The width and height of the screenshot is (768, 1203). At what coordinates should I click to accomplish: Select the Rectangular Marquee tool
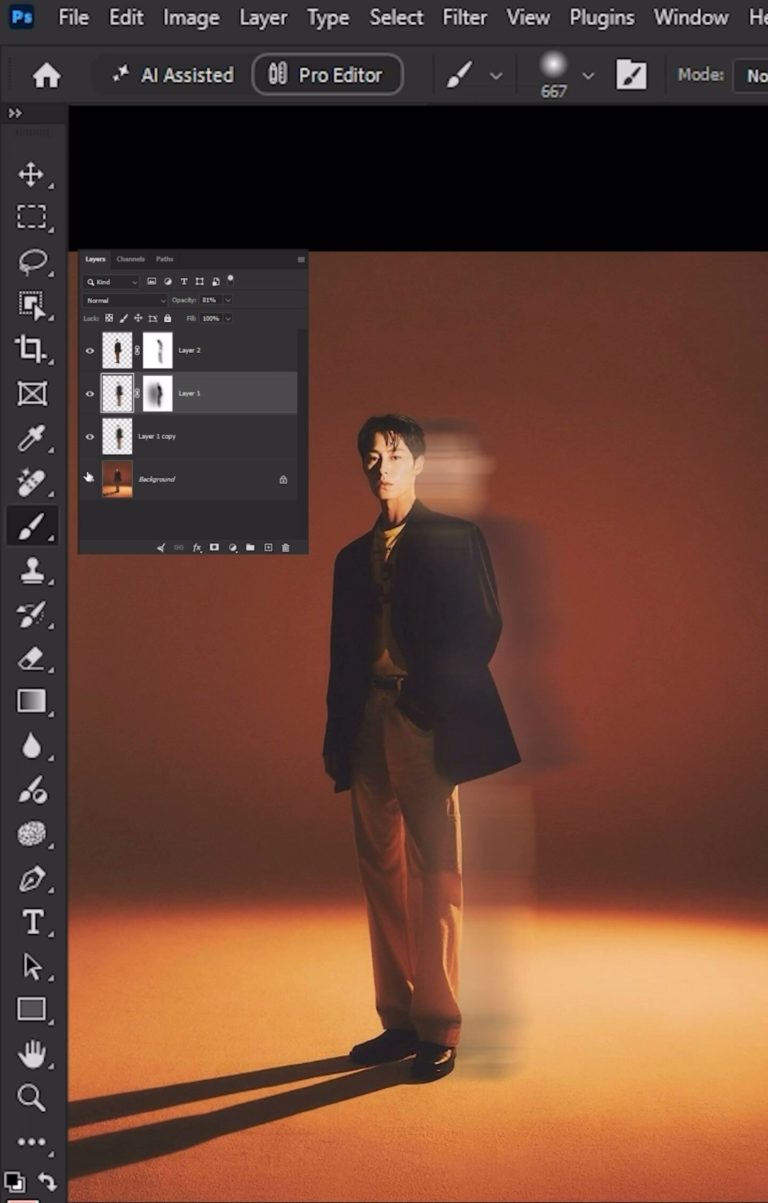31,217
